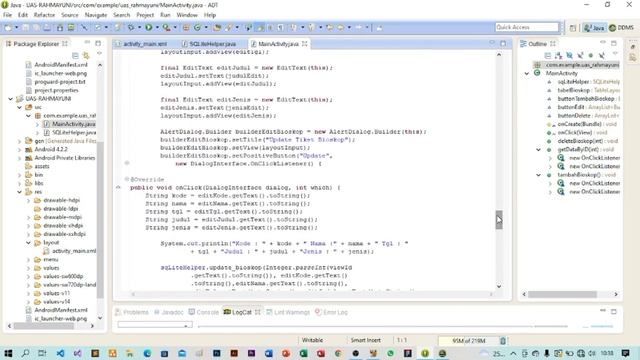The width and height of the screenshot is (640, 360).
Task: Click the Android Virtual Device Manager icon
Action: tap(71, 27)
